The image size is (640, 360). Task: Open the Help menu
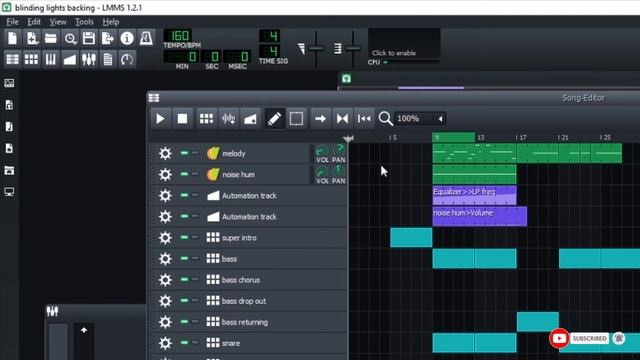111,22
